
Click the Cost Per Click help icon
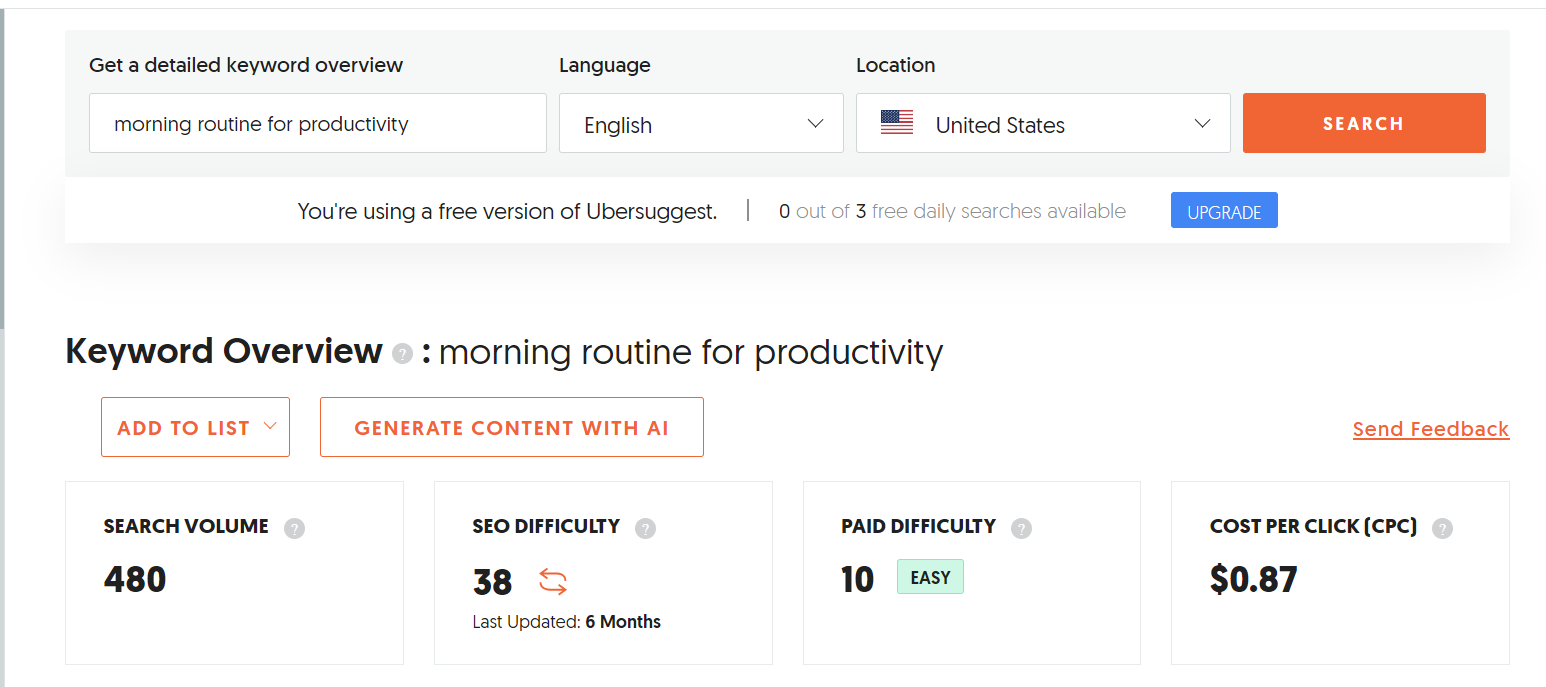(x=1442, y=528)
